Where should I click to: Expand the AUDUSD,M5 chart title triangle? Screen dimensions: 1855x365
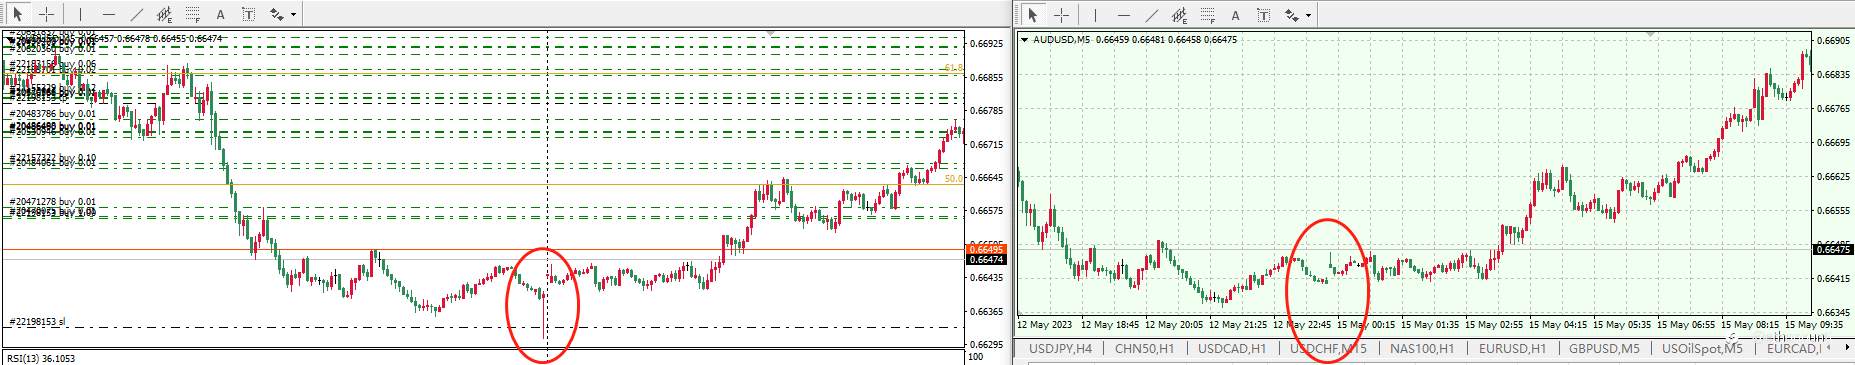1025,40
